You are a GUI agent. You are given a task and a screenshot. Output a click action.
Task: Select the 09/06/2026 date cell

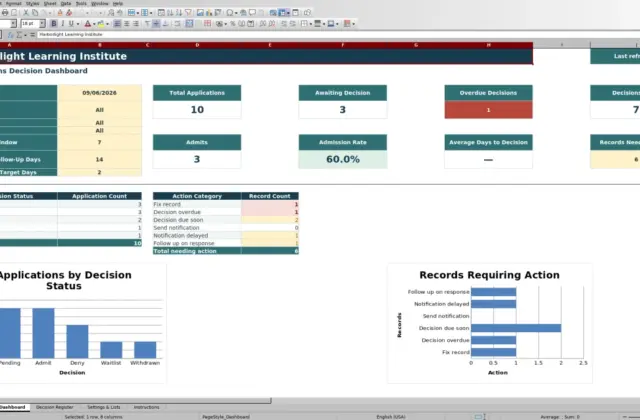pos(100,93)
